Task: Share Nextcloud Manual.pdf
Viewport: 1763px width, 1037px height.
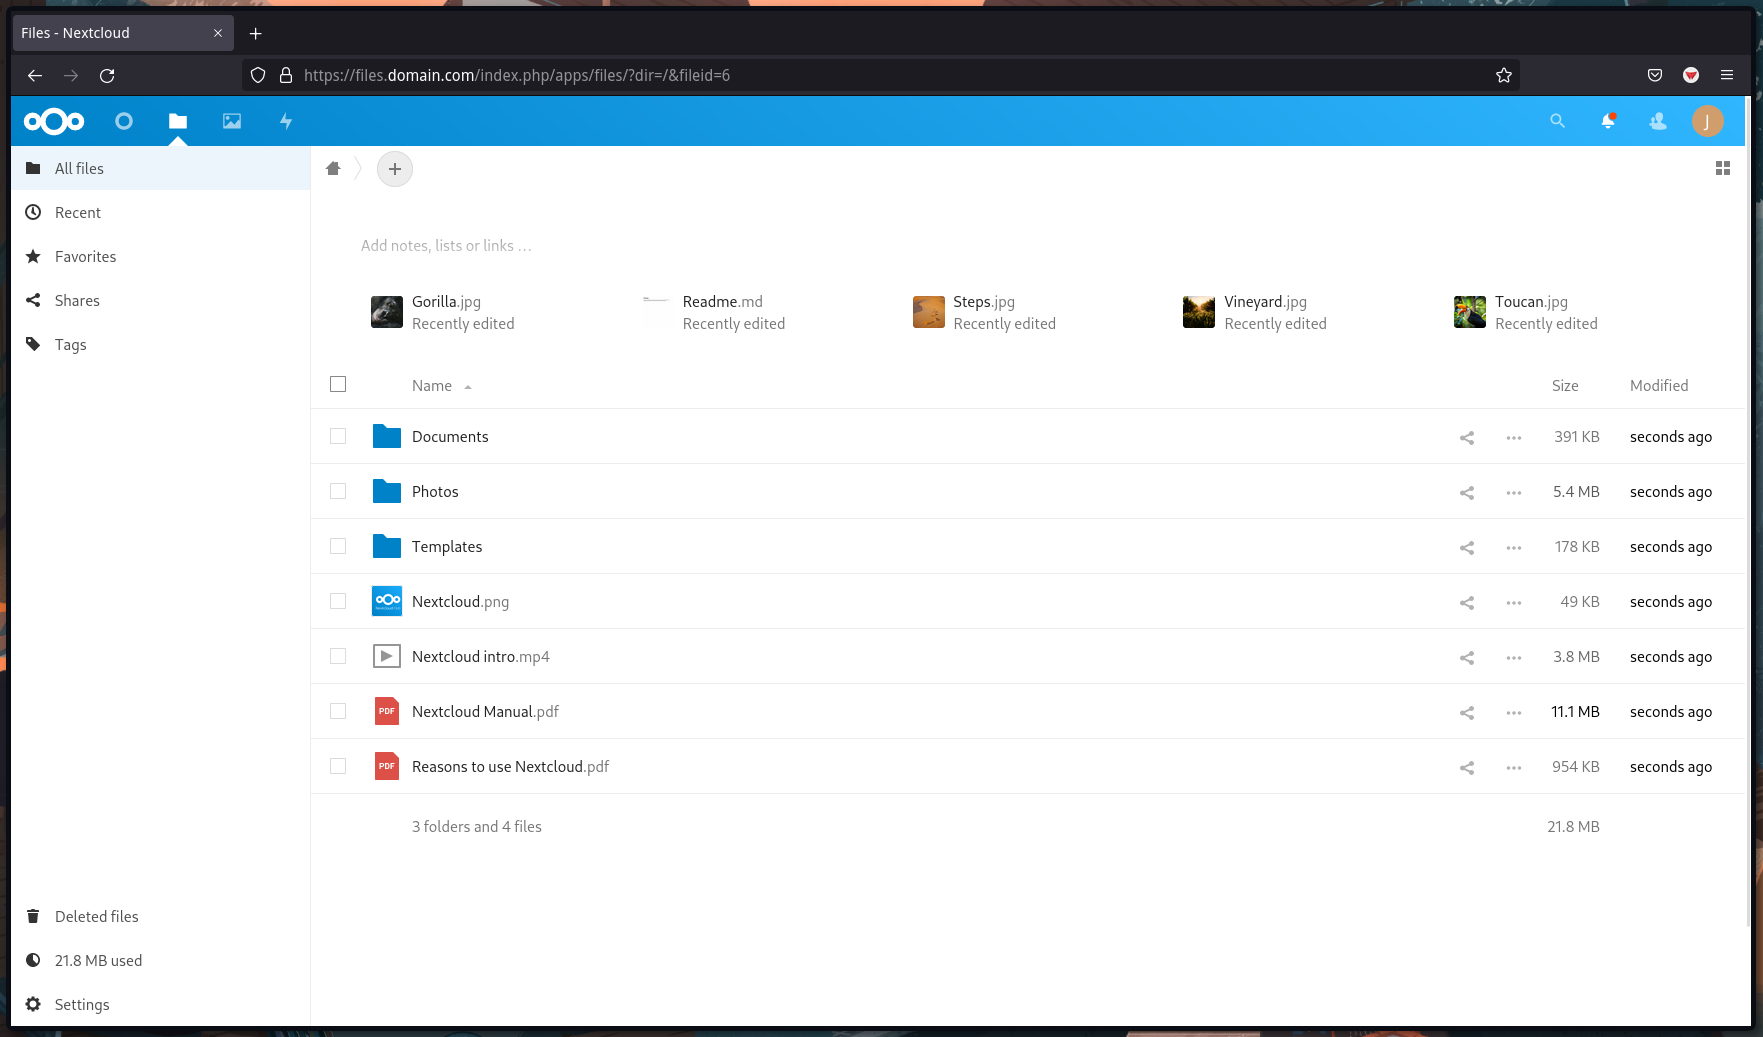Action: click(x=1467, y=712)
